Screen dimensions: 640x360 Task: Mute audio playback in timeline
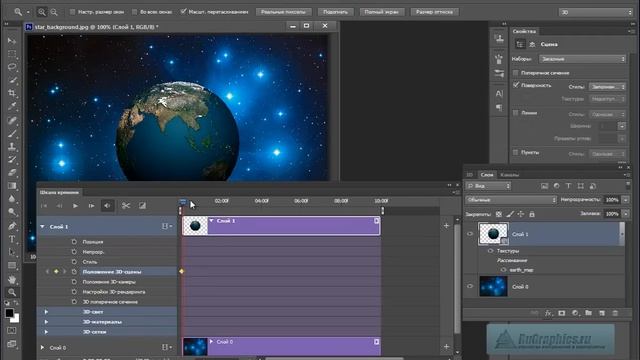107,206
